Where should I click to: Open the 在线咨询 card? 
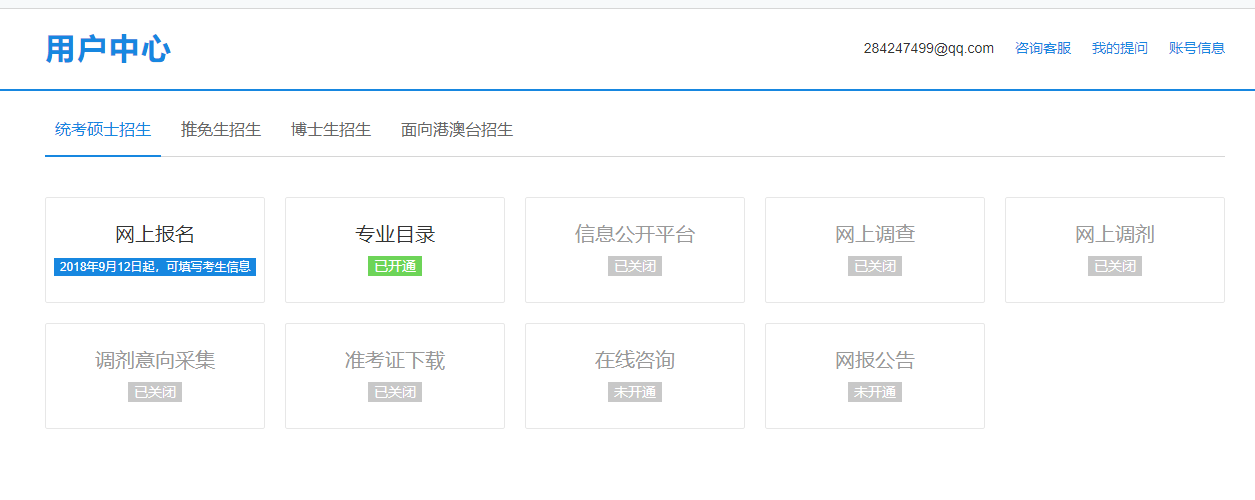pos(635,375)
